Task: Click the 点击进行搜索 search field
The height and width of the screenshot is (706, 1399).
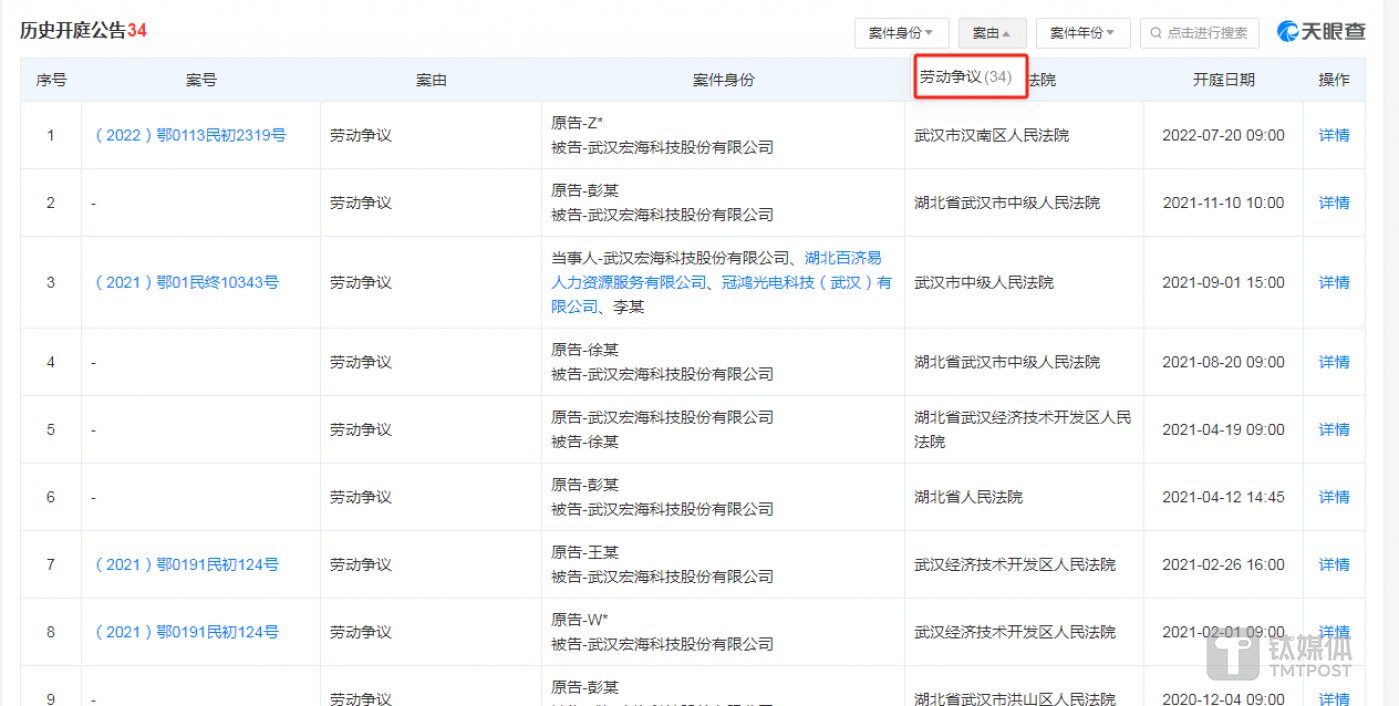Action: pos(1207,33)
